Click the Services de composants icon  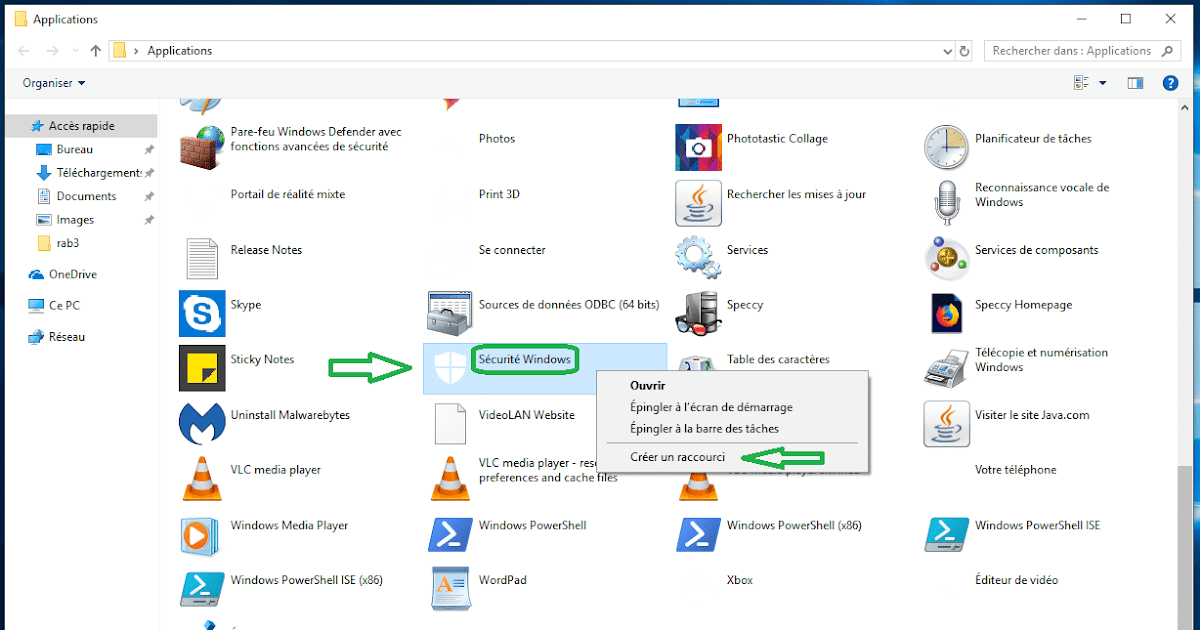click(x=946, y=258)
